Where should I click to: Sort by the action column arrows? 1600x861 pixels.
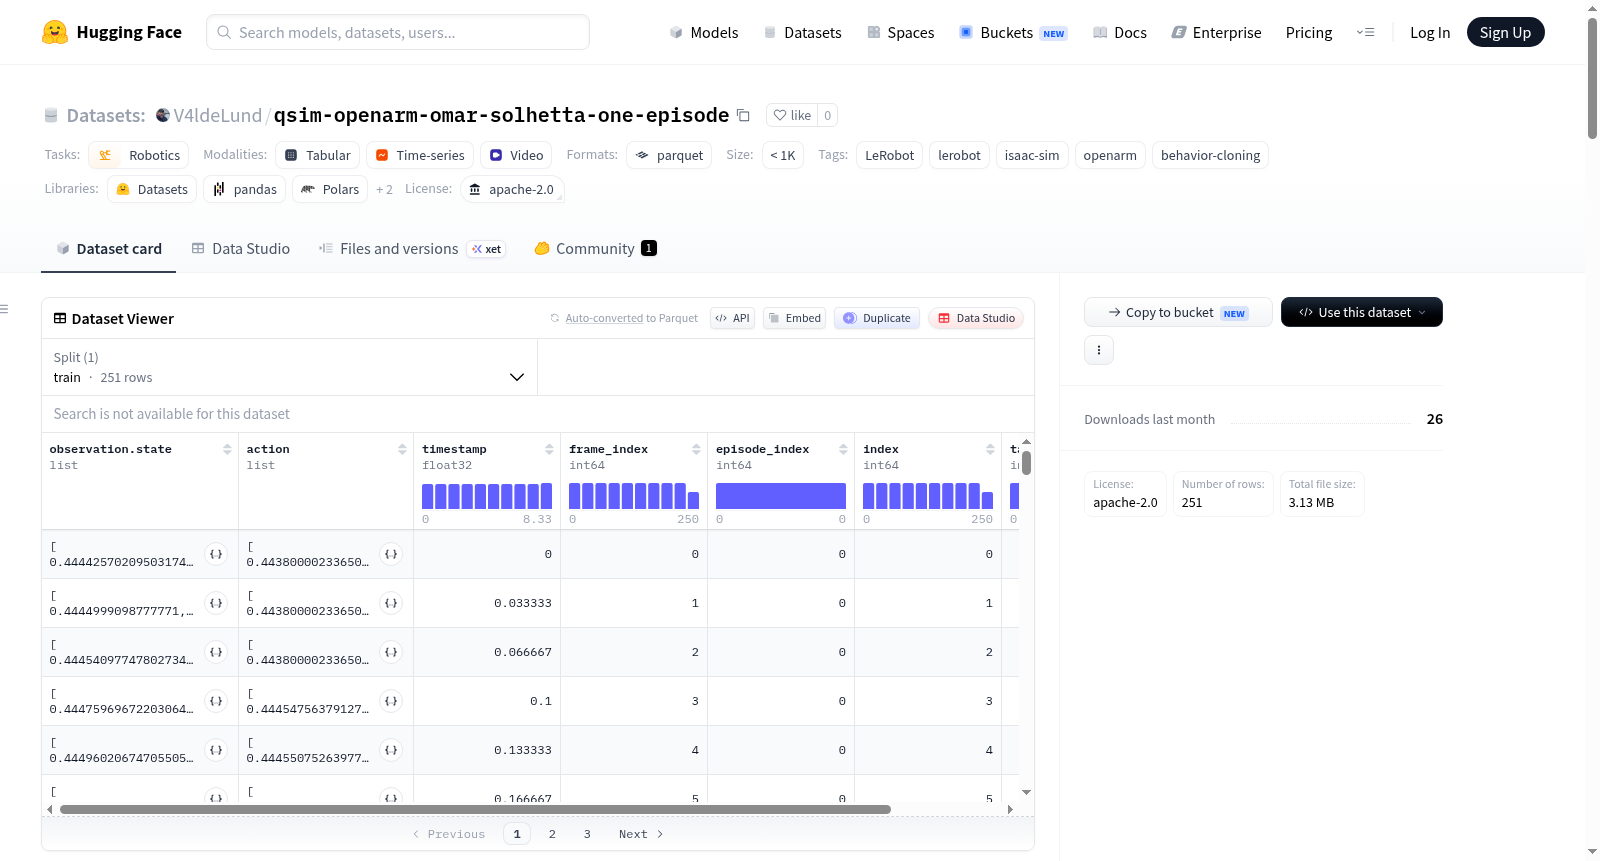click(402, 449)
